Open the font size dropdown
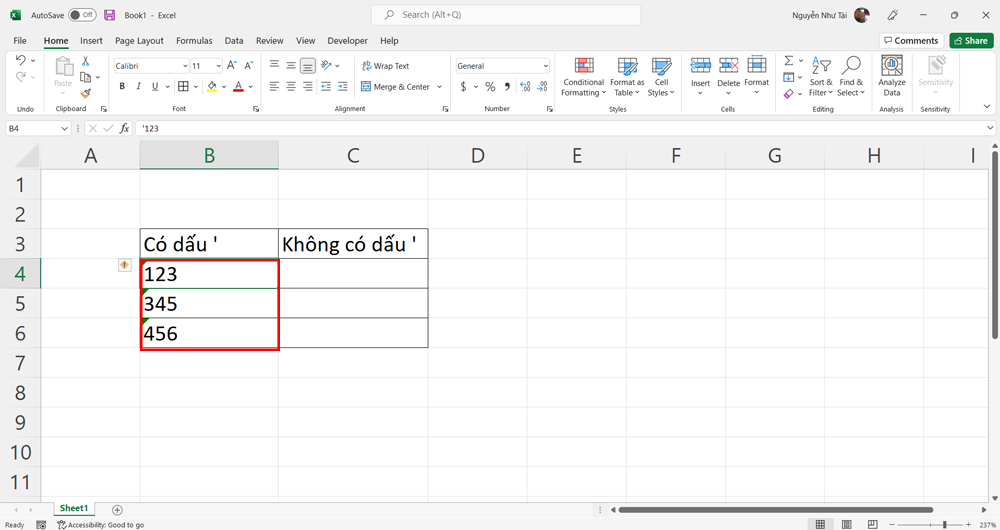Screen dimensions: 1000x530 [219, 66]
